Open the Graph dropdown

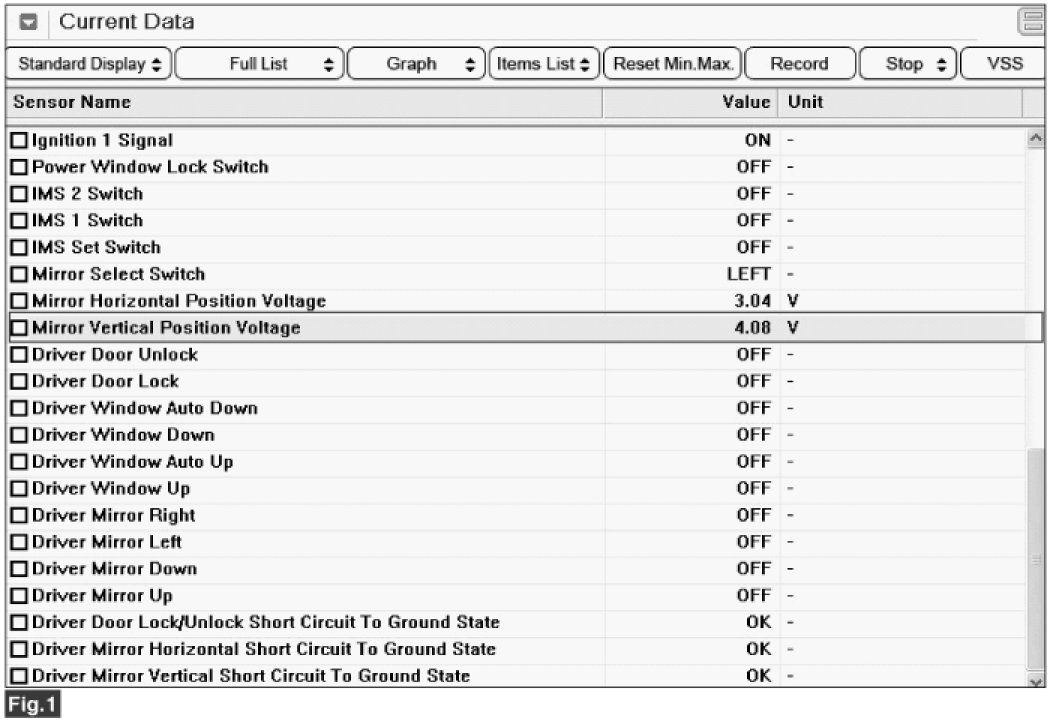418,64
